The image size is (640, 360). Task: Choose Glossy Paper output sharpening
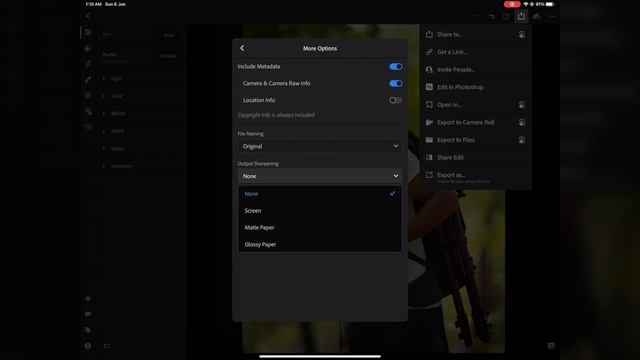pyautogui.click(x=320, y=244)
